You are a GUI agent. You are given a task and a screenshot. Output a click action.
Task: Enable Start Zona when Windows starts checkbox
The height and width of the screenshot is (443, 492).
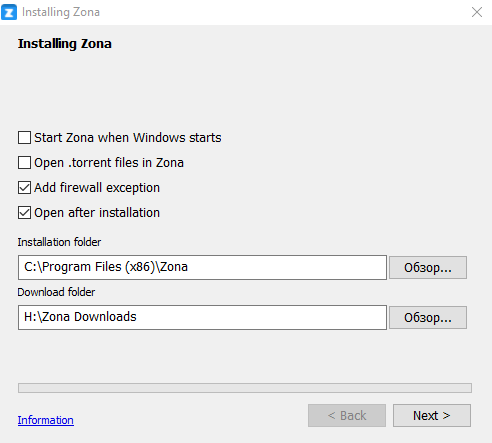[24, 137]
